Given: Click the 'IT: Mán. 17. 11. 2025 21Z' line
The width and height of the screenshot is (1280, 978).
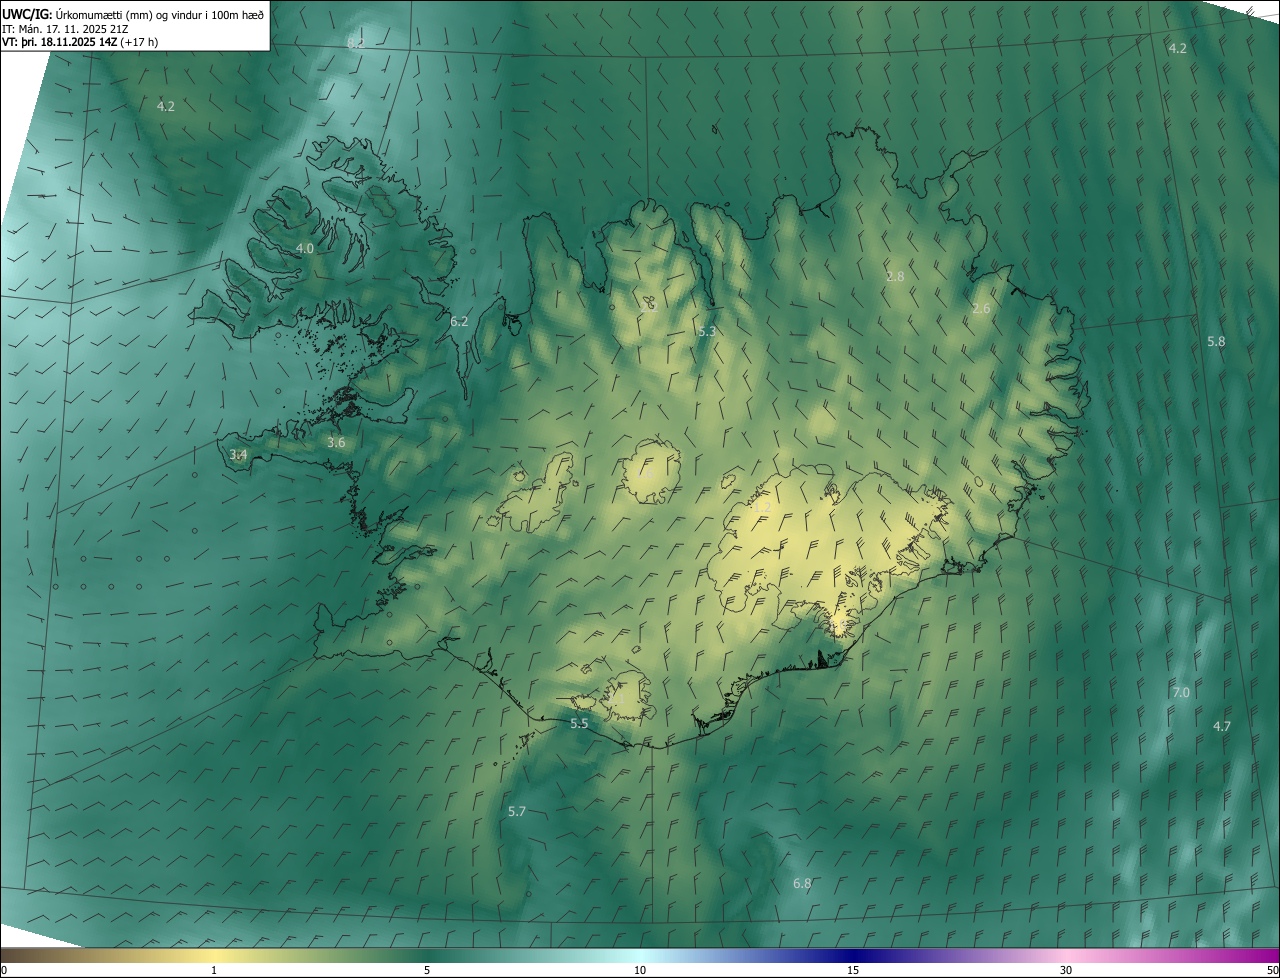Looking at the screenshot, I should coord(64,28).
